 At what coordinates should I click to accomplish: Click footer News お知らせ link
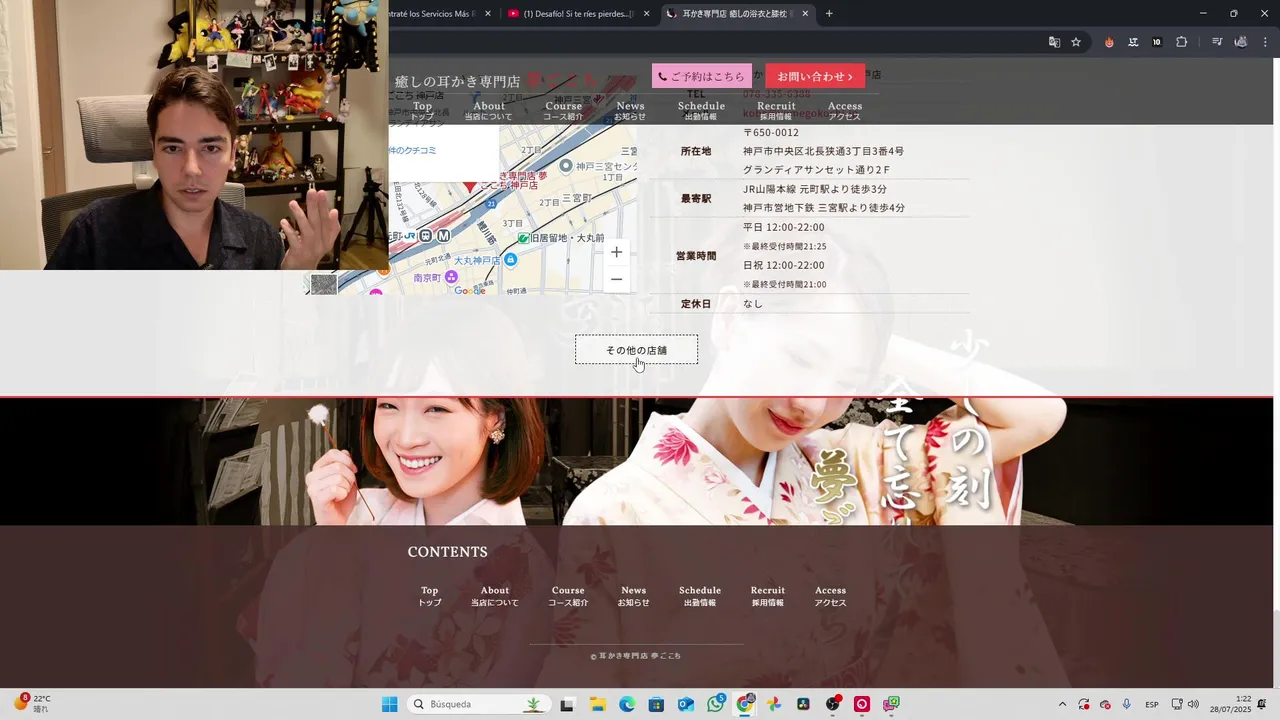tap(633, 596)
